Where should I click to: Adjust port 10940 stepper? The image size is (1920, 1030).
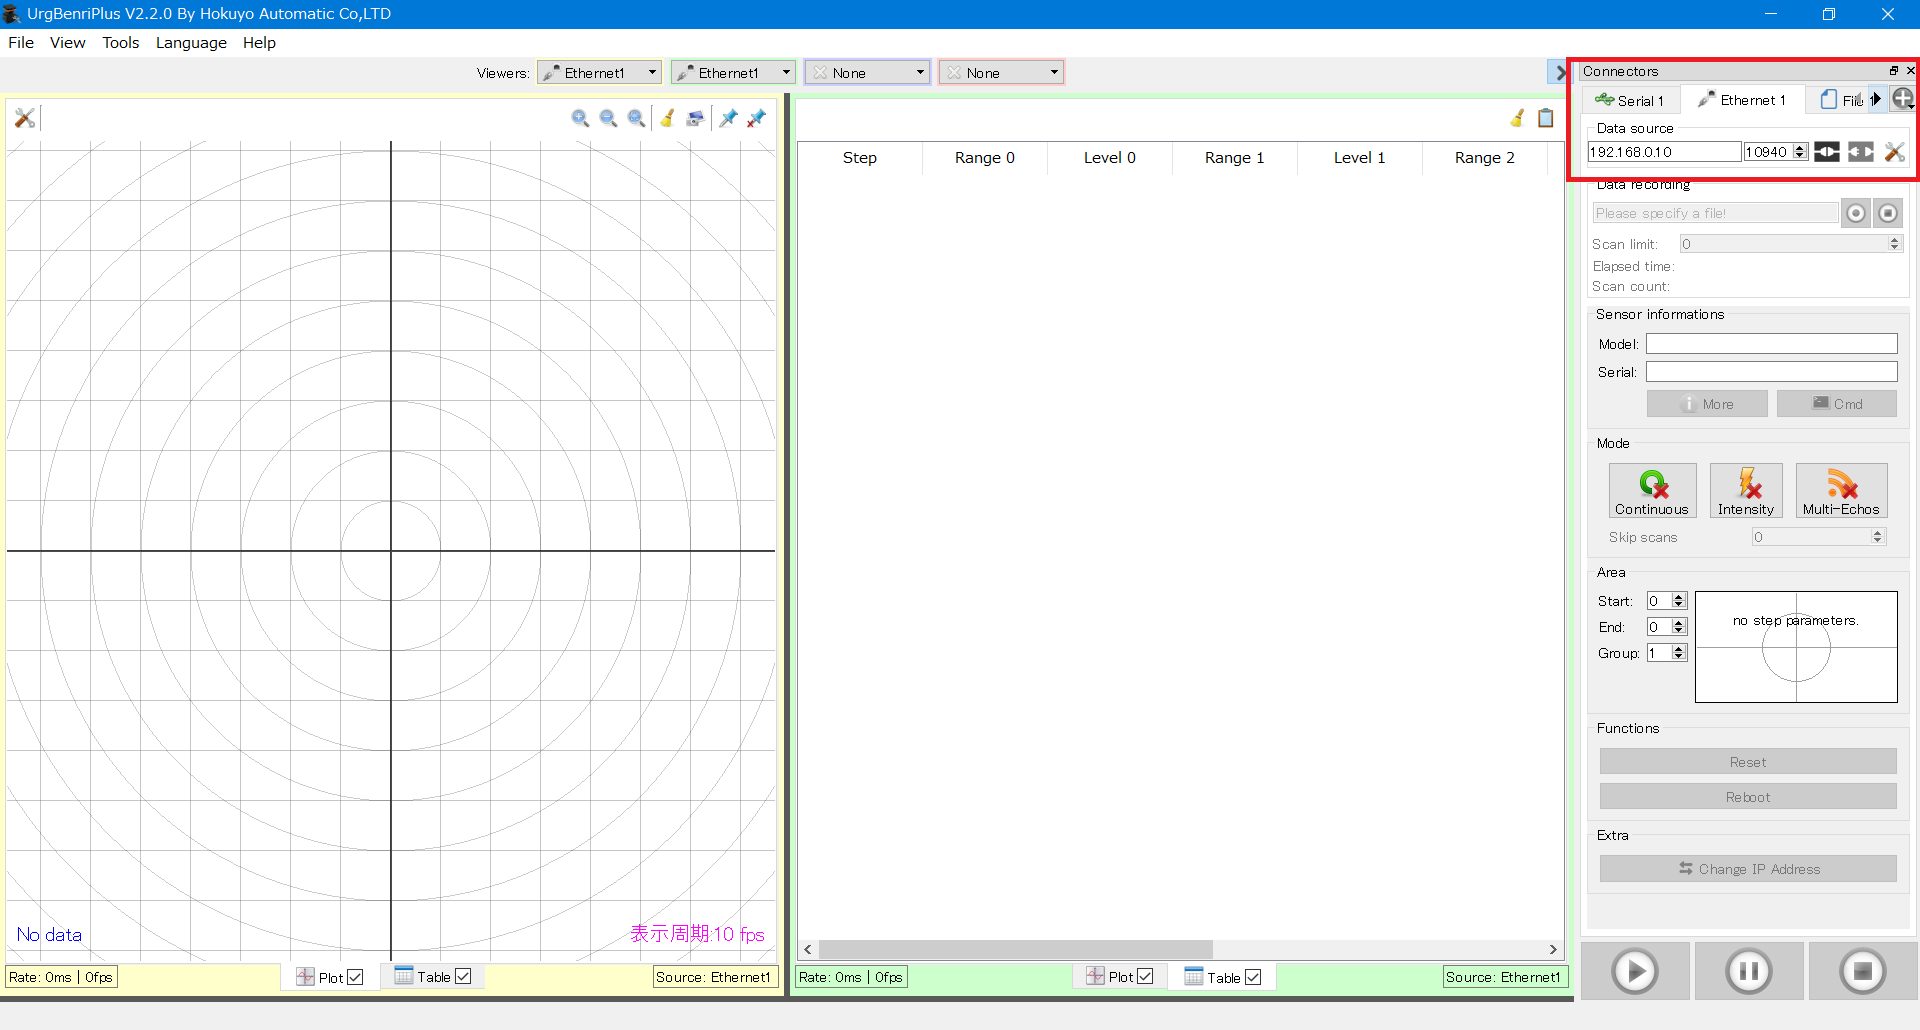(x=1801, y=152)
